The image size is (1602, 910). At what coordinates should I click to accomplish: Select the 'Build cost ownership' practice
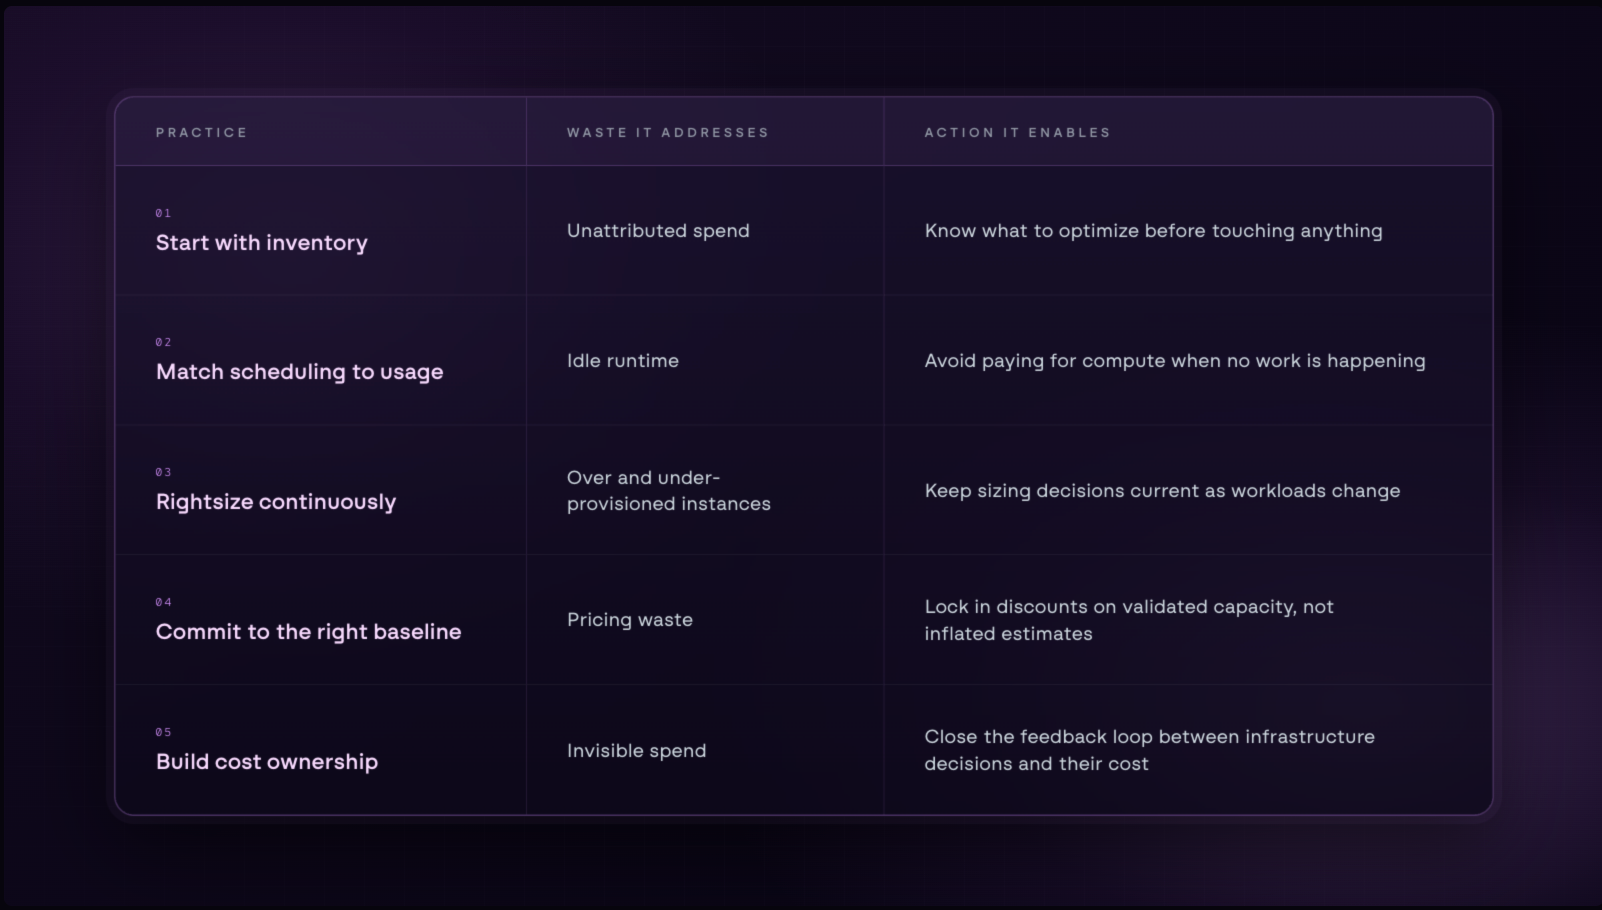click(266, 762)
